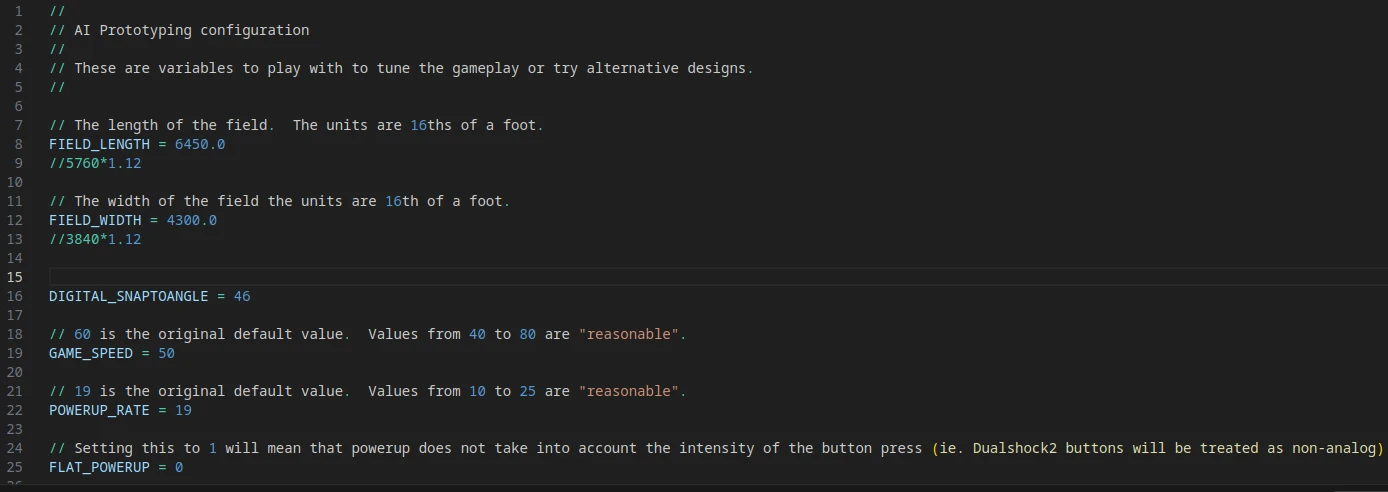Screen dimensions: 1388x492
Task: Click the //3840*1.12 comment
Action: [95, 239]
